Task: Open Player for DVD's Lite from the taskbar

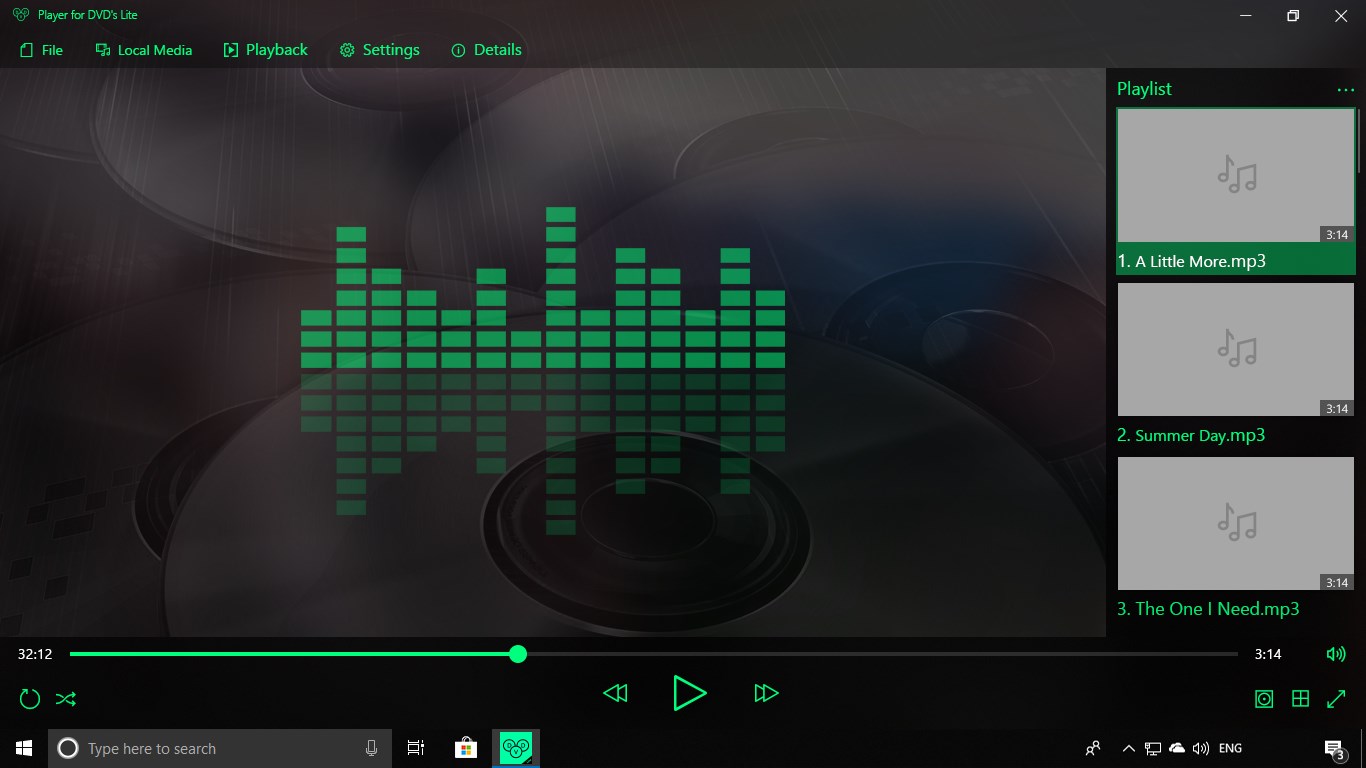Action: point(516,747)
